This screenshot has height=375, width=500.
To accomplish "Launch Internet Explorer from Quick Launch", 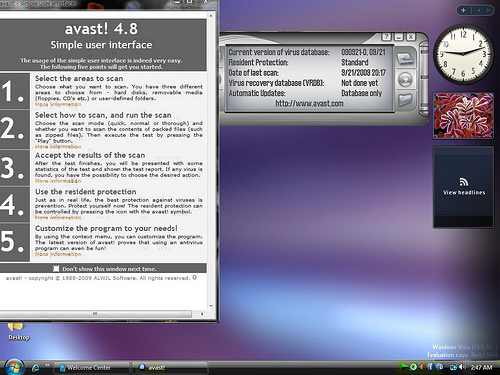I will tap(35, 368).
